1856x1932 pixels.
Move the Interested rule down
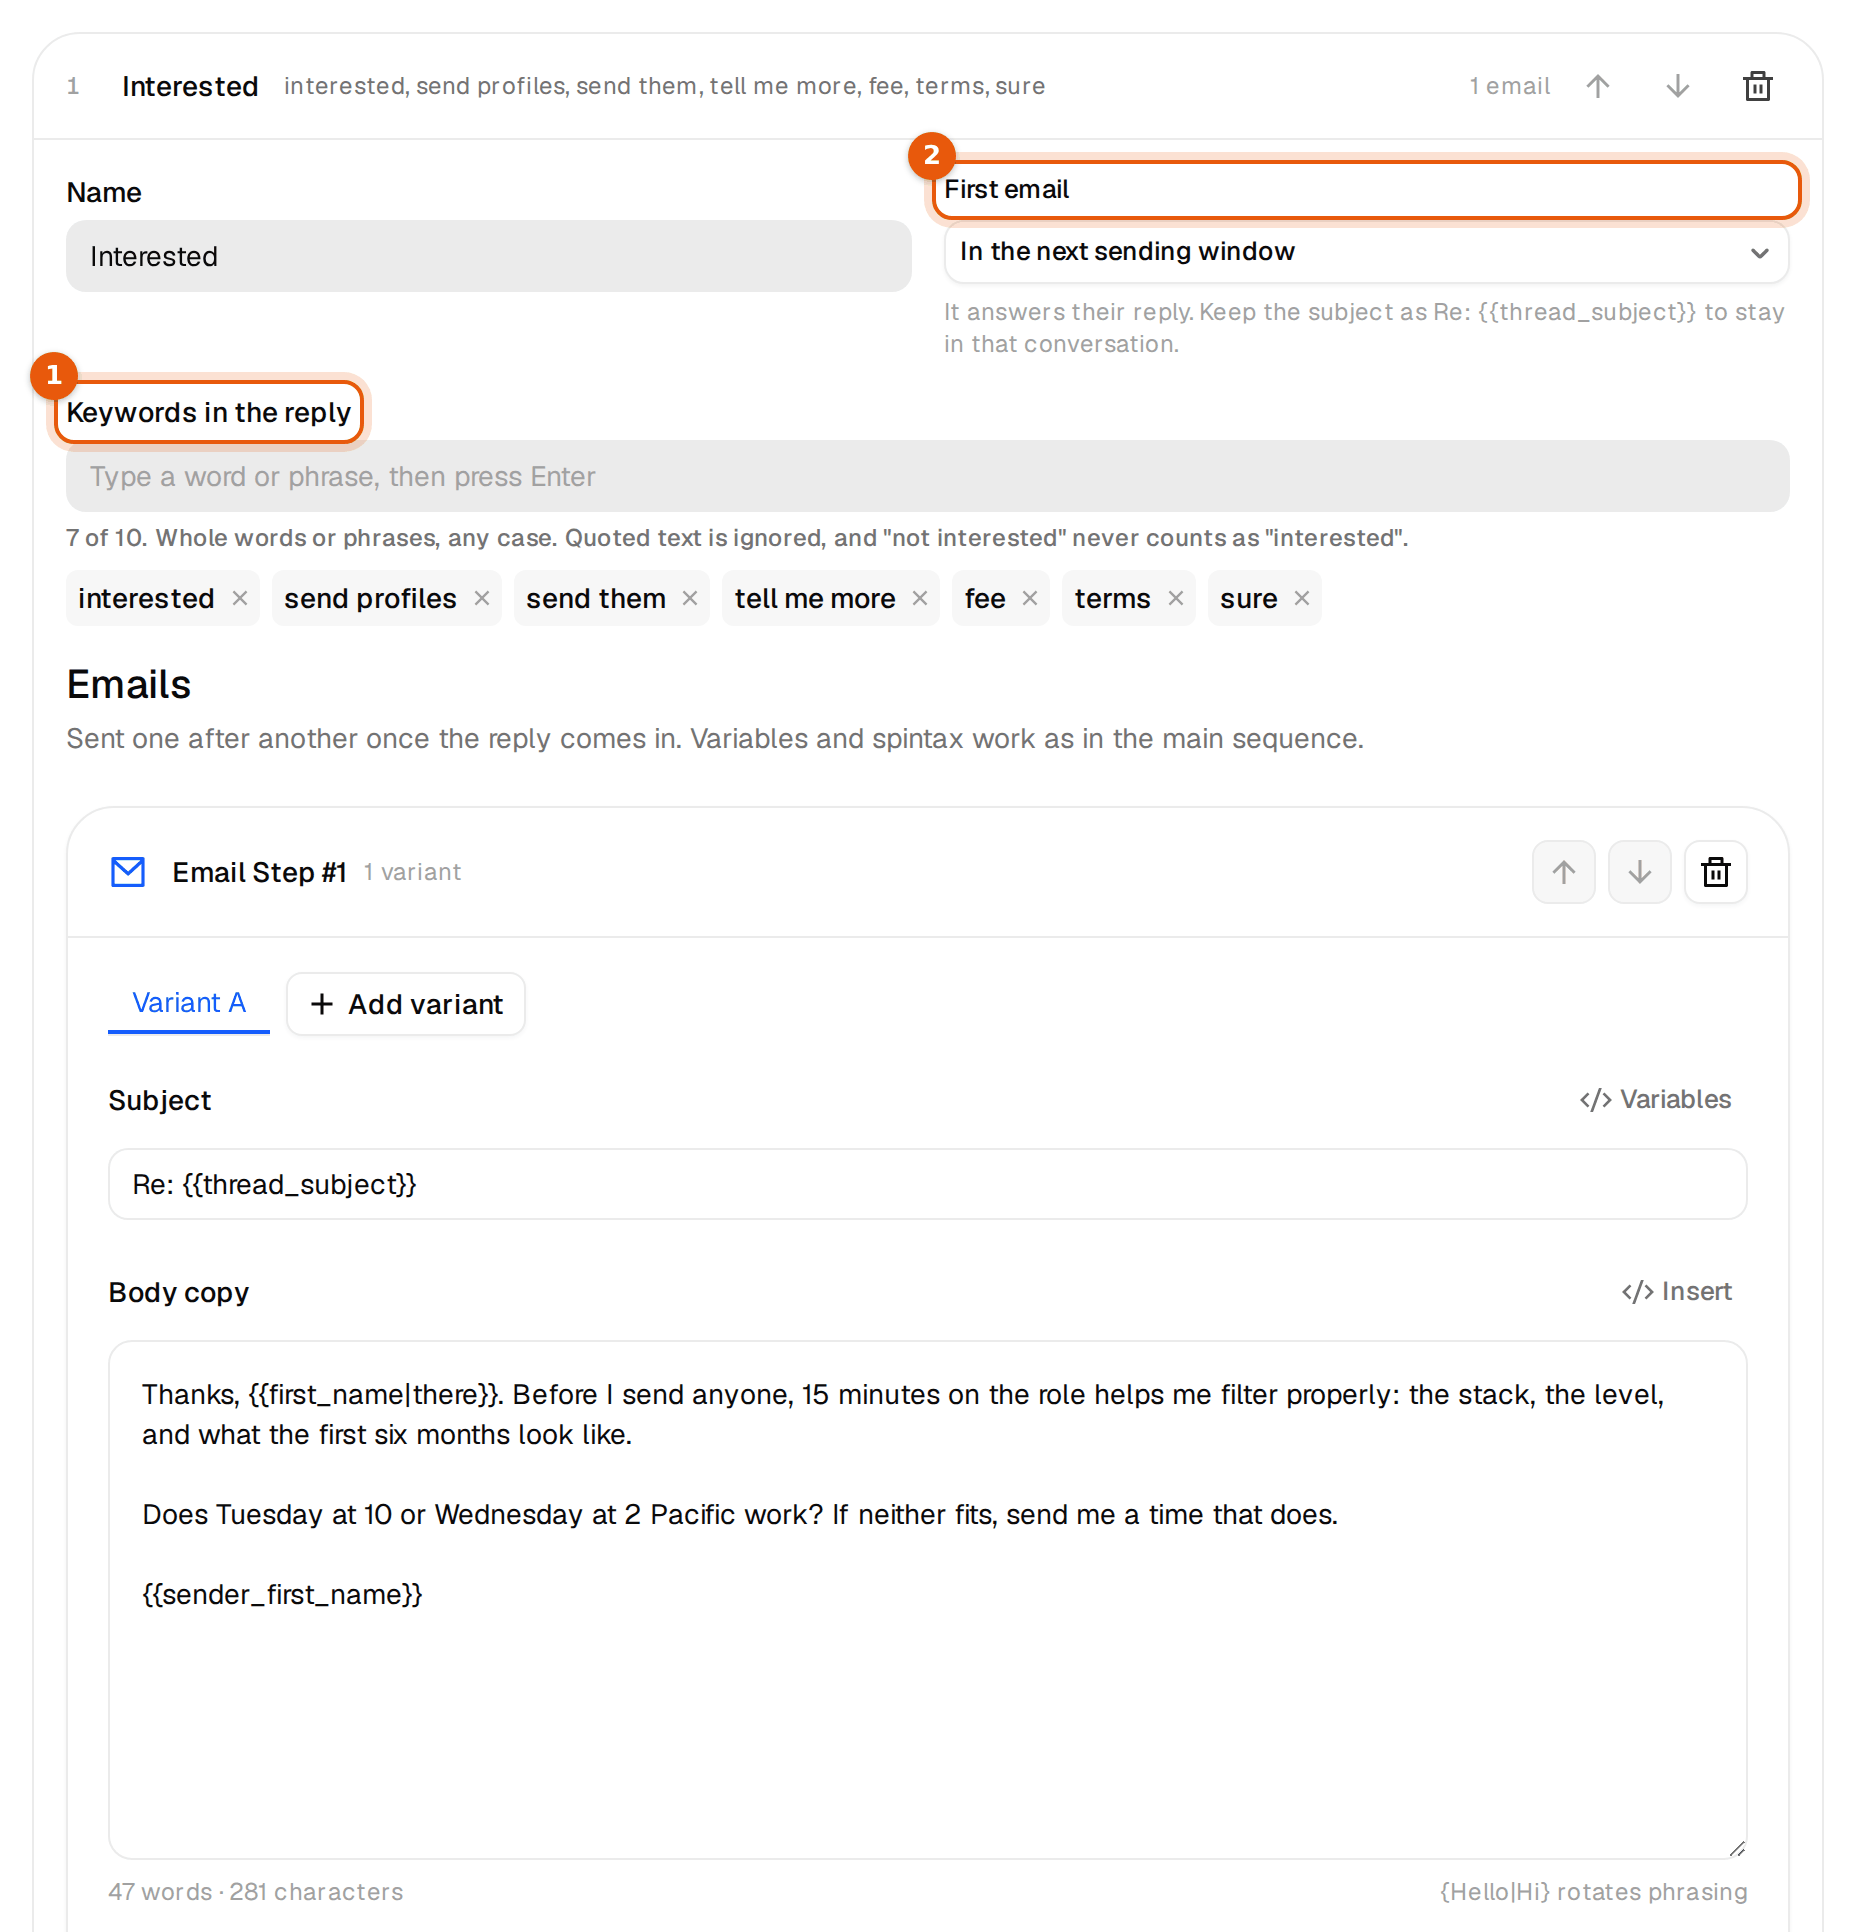[x=1678, y=87]
